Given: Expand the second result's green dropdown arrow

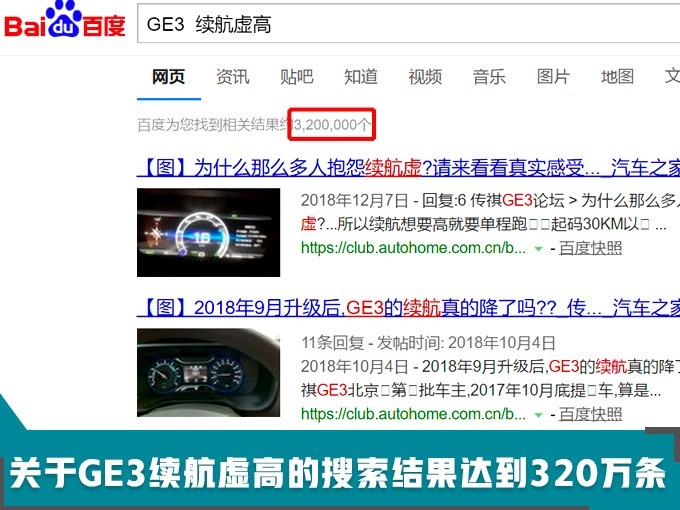Looking at the screenshot, I should point(538,413).
